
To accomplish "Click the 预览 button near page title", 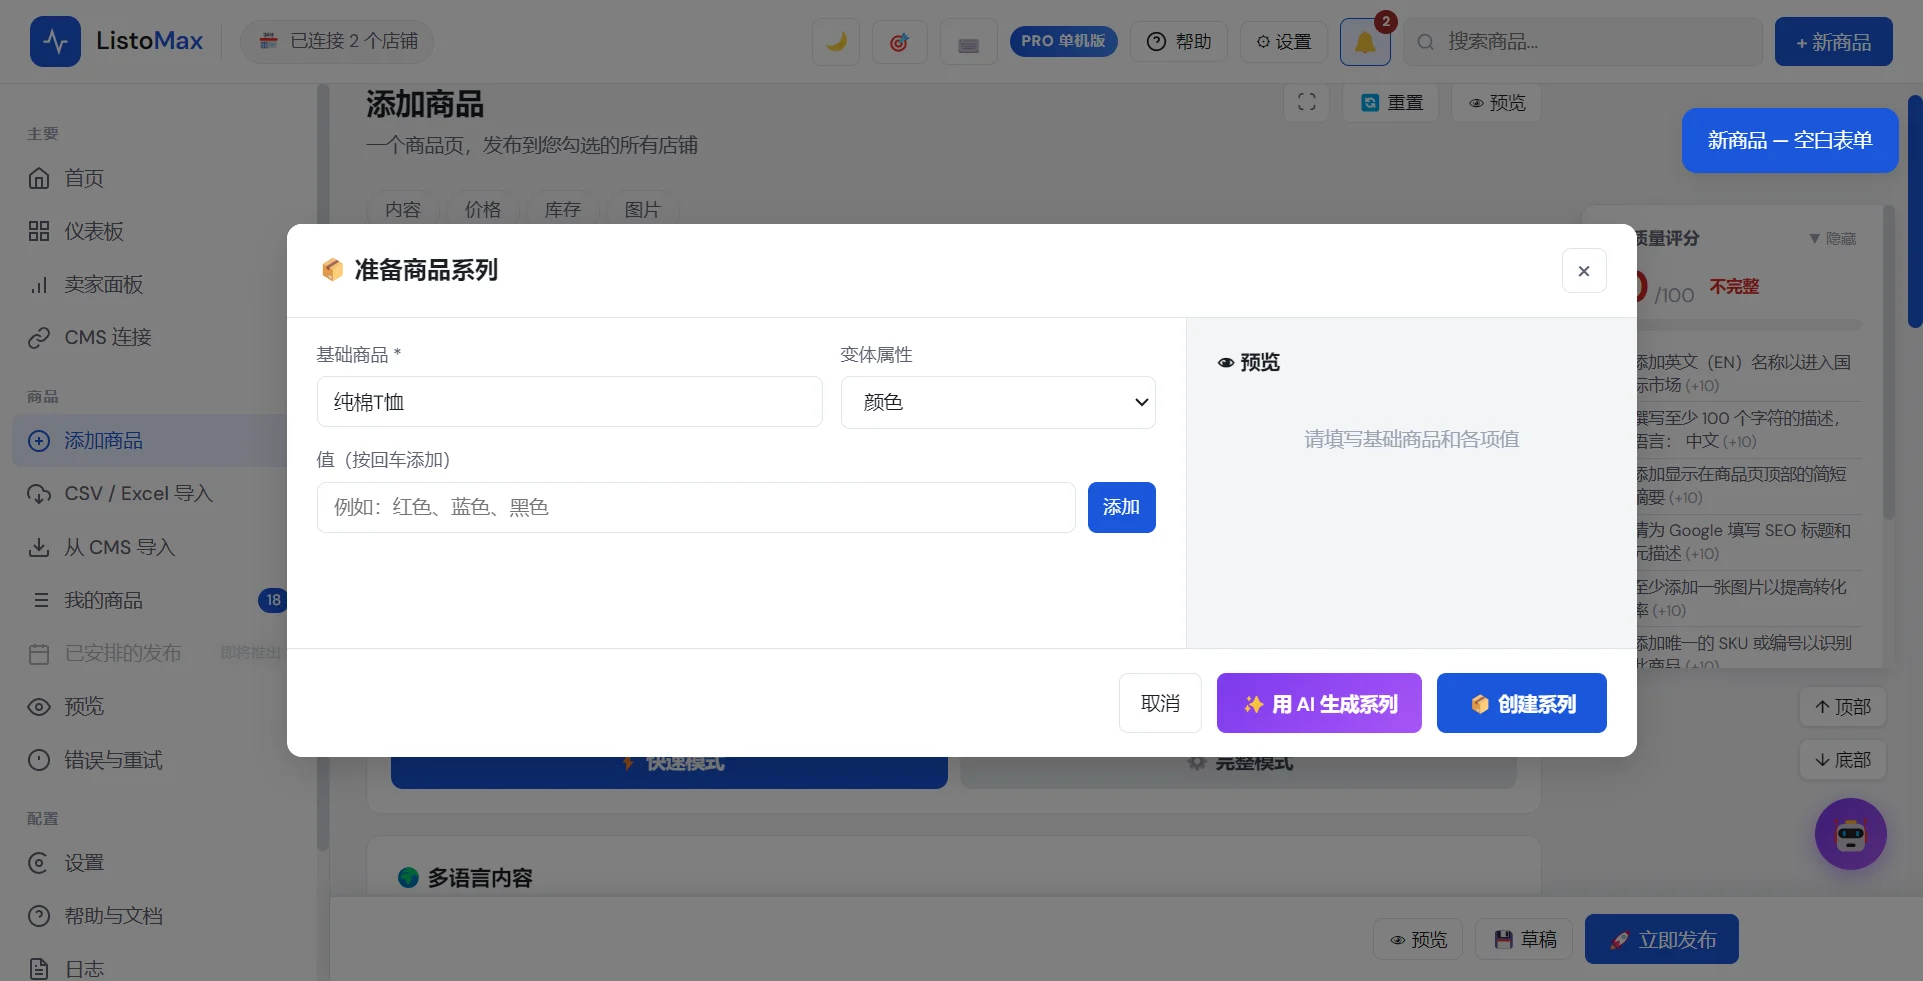I will (1496, 102).
